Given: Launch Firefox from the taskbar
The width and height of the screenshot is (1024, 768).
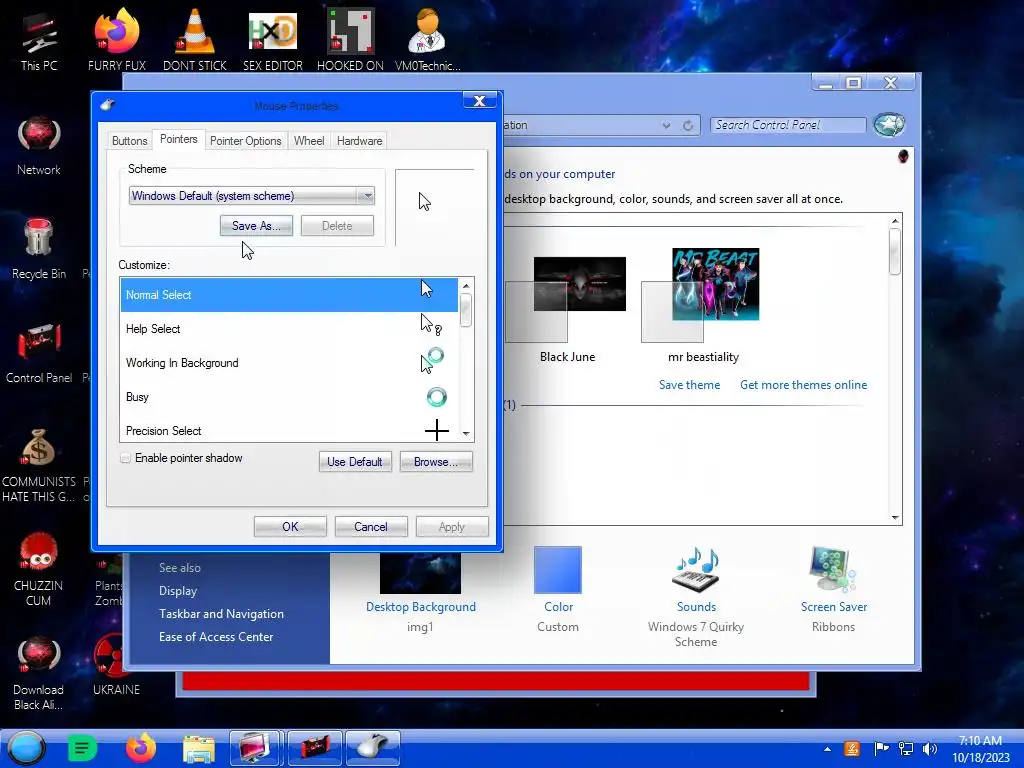Looking at the screenshot, I should [140, 748].
